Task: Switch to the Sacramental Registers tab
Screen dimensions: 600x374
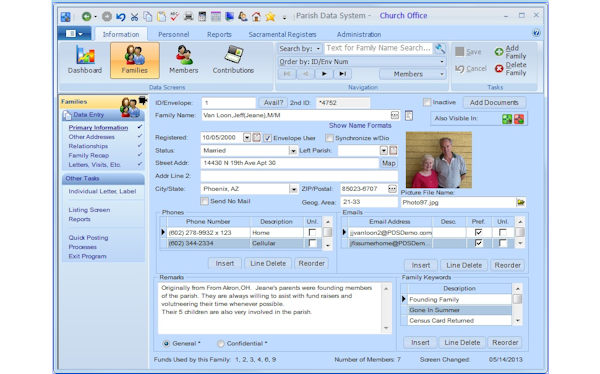Action: coord(282,34)
